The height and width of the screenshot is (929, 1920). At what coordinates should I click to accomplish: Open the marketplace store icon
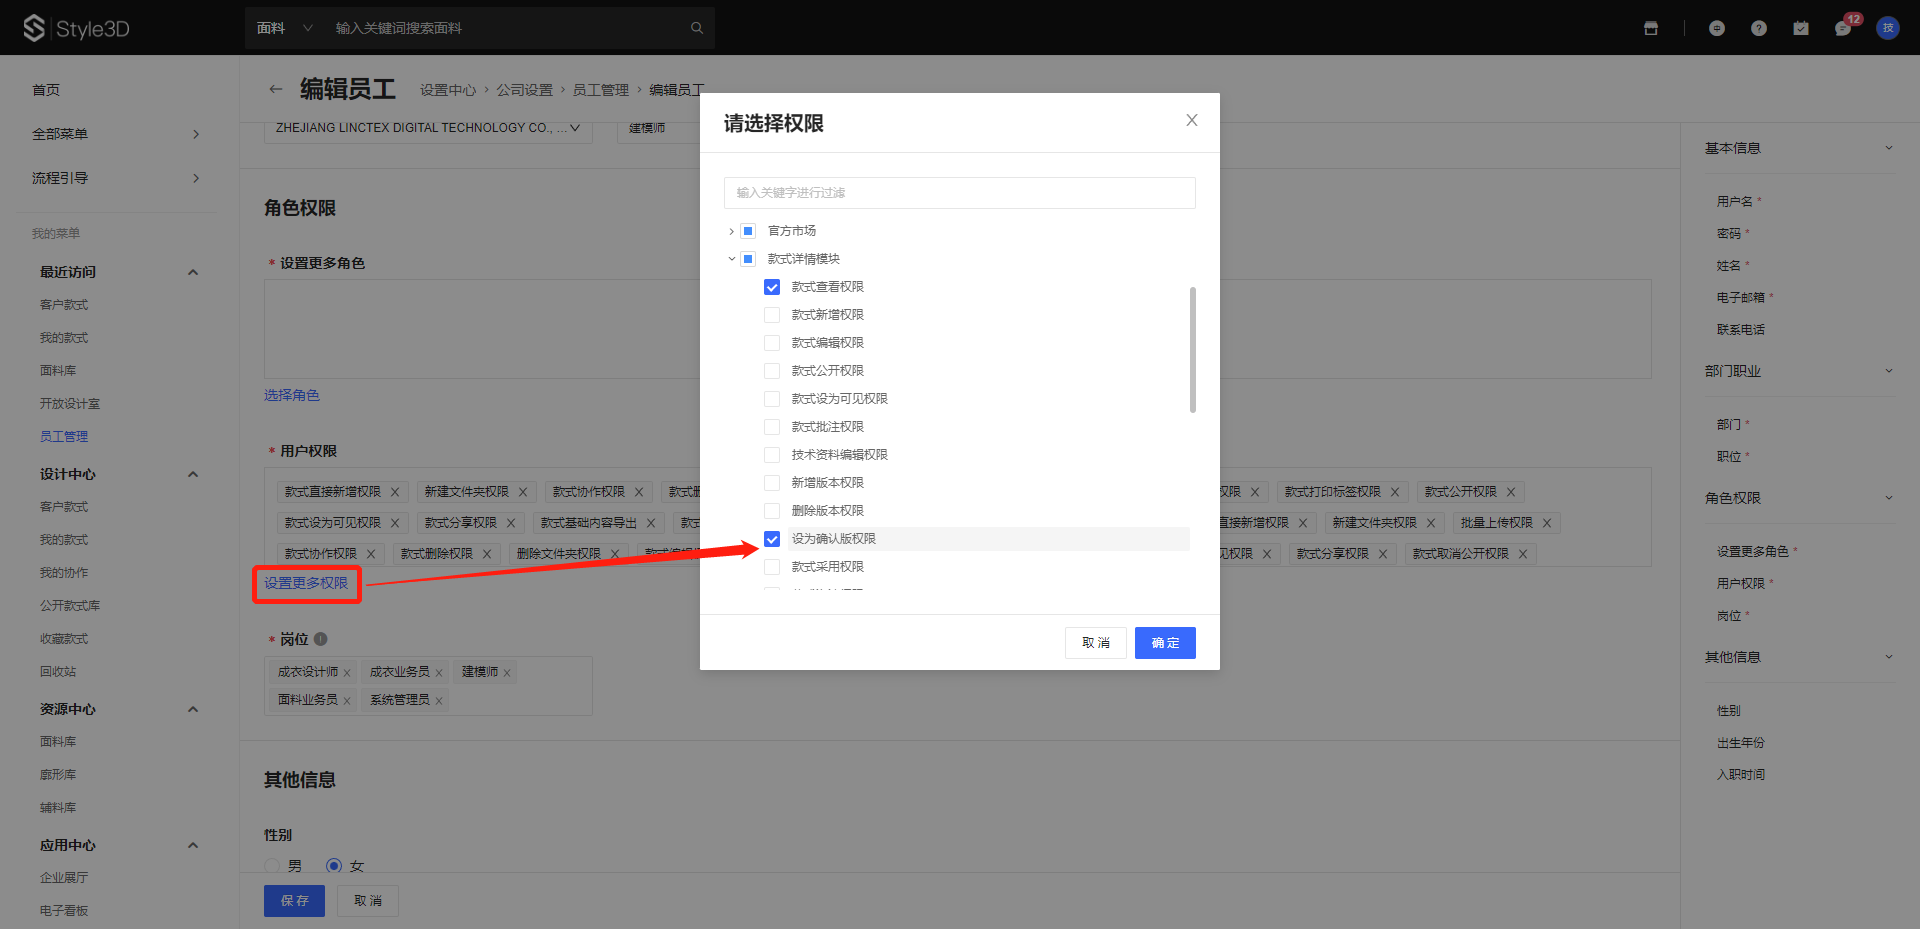[1651, 28]
